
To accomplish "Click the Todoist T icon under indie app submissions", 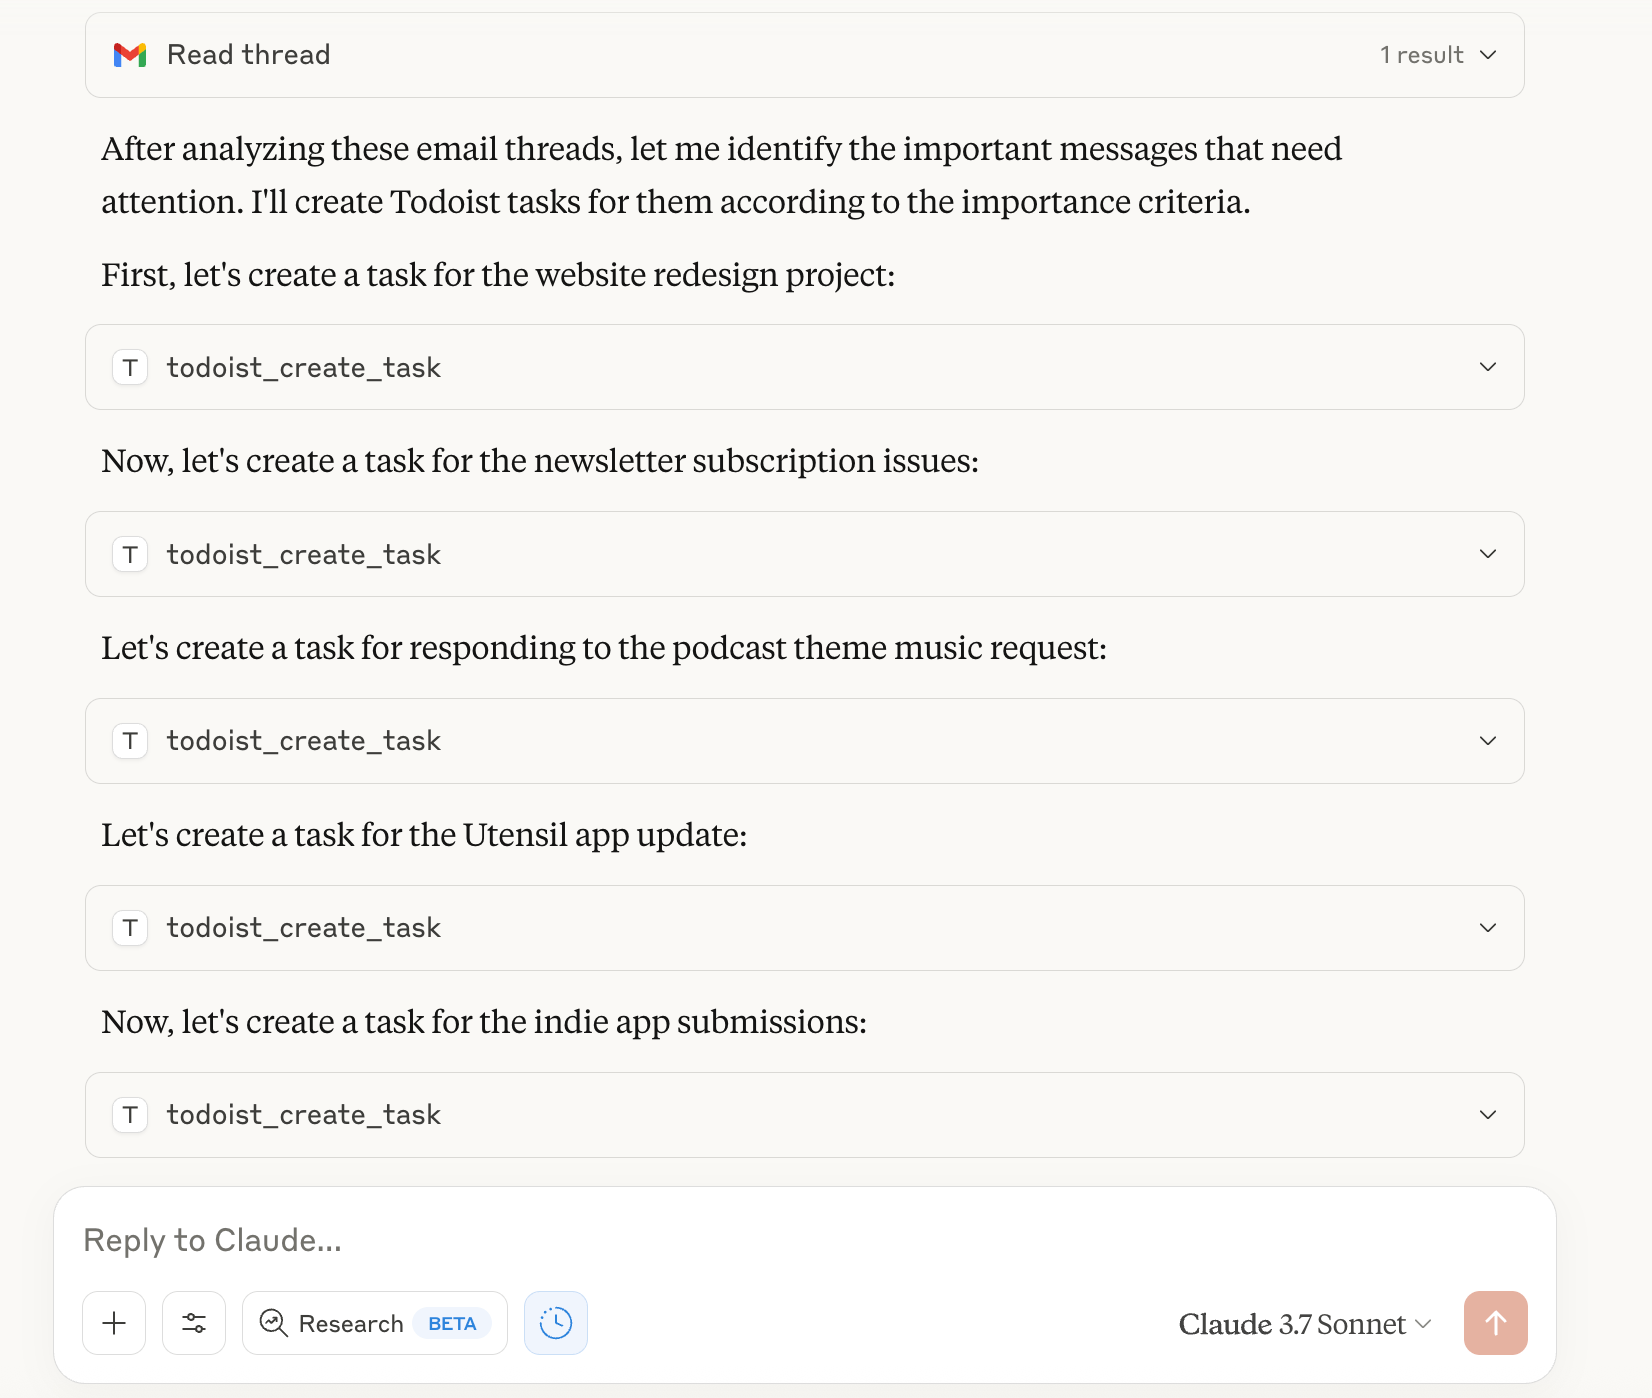I will [x=130, y=1115].
